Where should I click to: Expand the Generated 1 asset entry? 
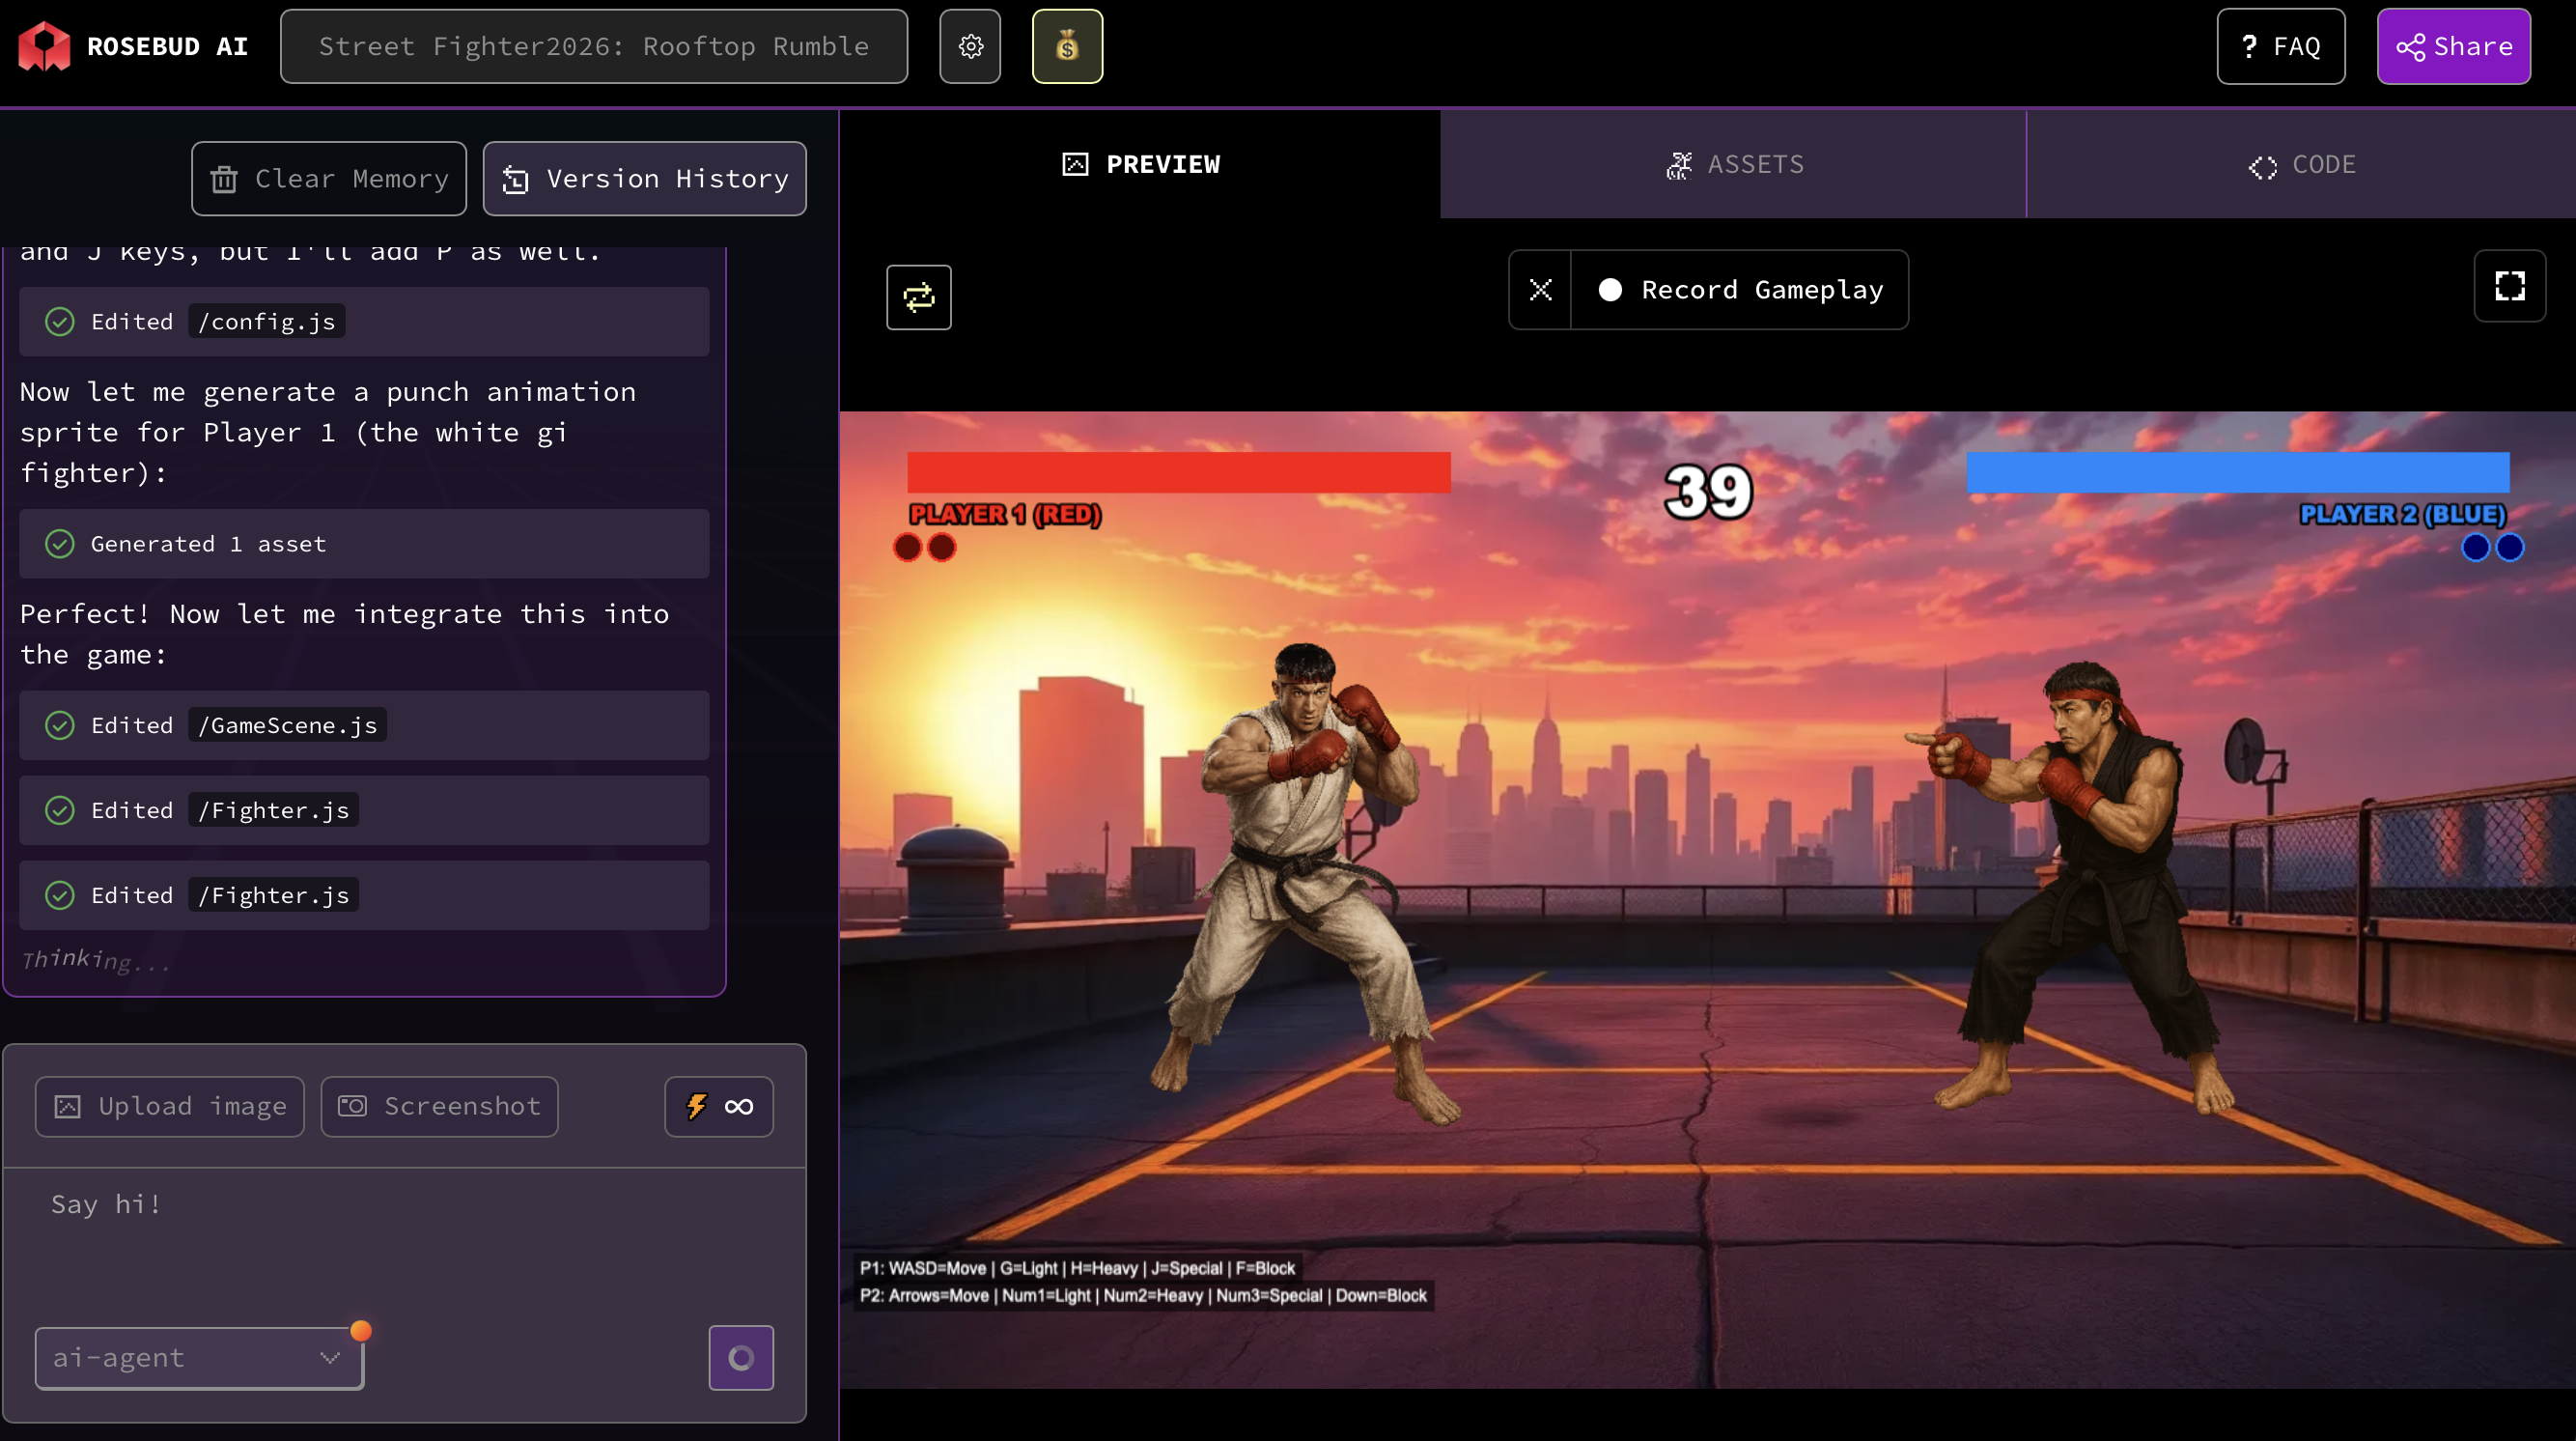[364, 543]
